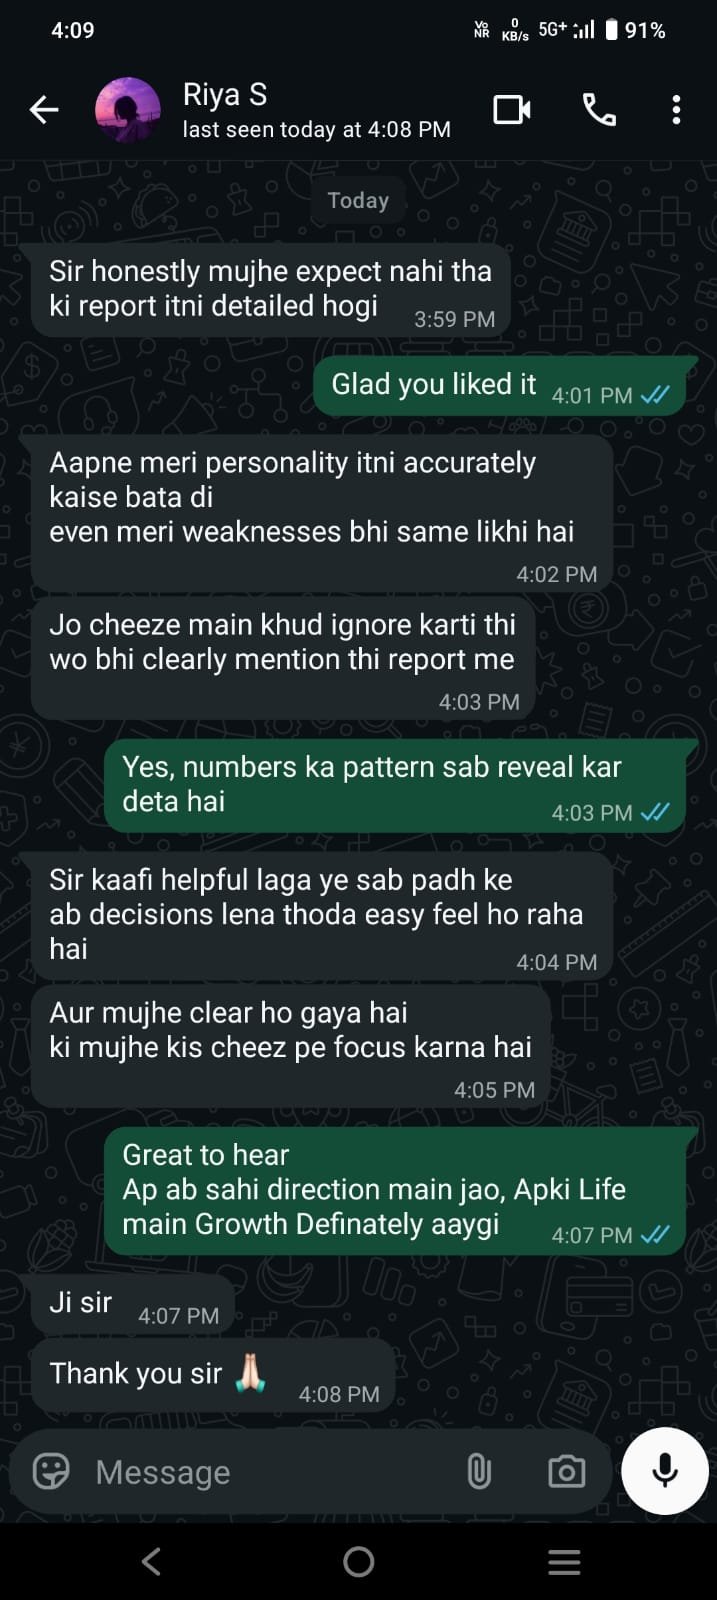Tap the paperclip attachment icon
The height and width of the screenshot is (1600, 717).
pyautogui.click(x=479, y=1471)
